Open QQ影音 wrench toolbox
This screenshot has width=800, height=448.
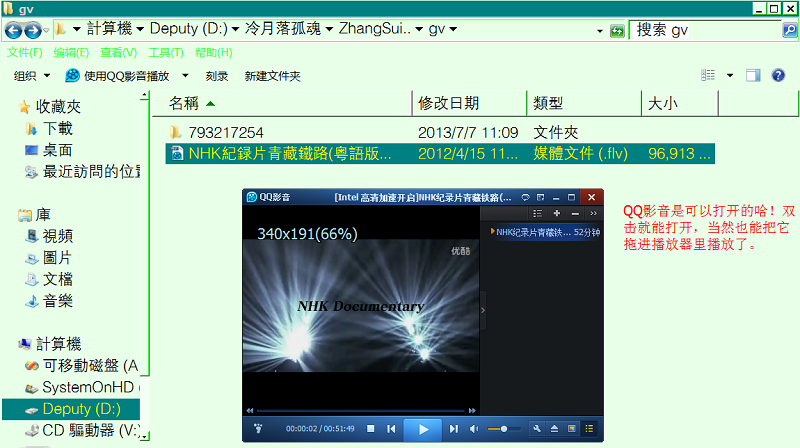pos(537,429)
